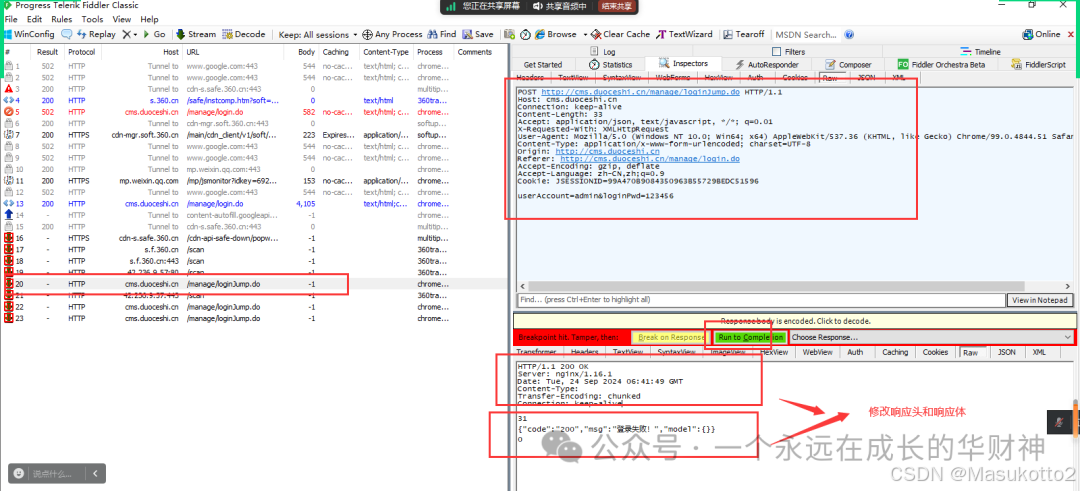Switch to the Timeline tab

click(981, 52)
